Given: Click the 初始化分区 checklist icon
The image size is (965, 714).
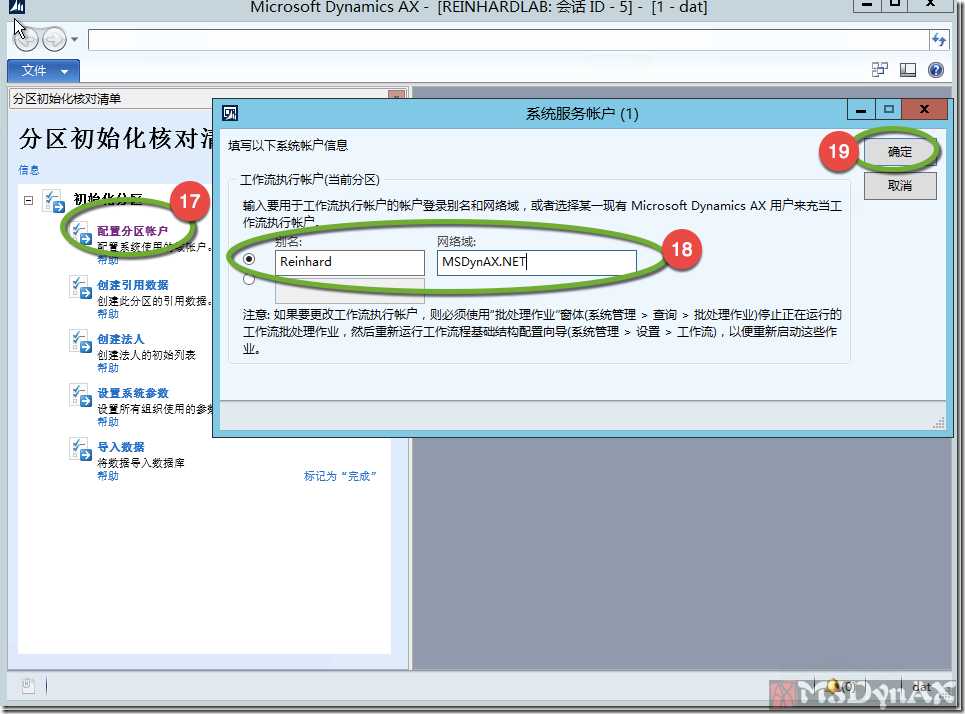Looking at the screenshot, I should point(53,201).
